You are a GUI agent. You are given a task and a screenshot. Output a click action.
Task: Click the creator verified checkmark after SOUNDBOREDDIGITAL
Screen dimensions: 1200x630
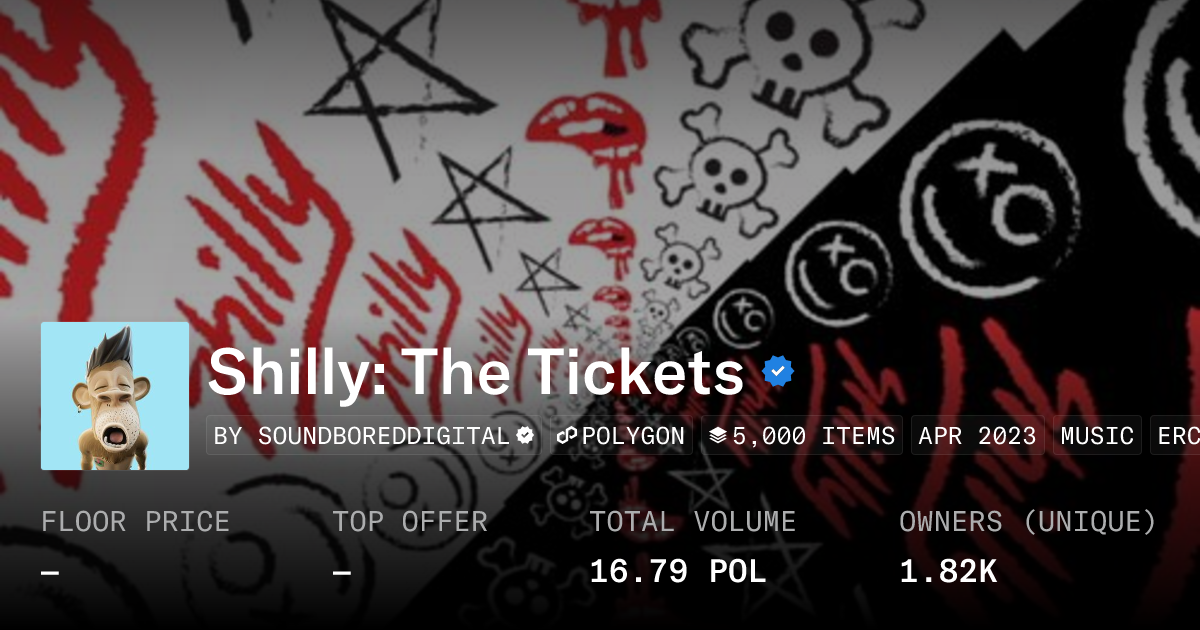524,436
